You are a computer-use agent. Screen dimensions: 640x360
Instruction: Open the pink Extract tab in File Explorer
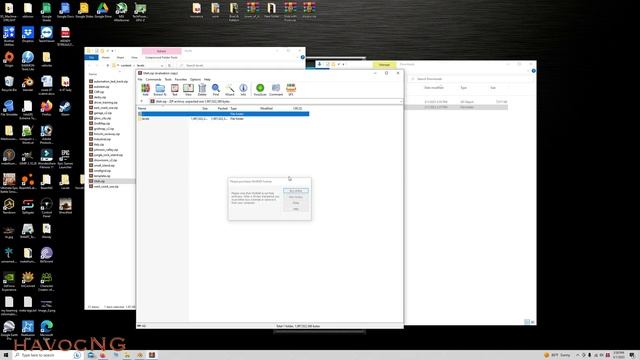[161, 51]
